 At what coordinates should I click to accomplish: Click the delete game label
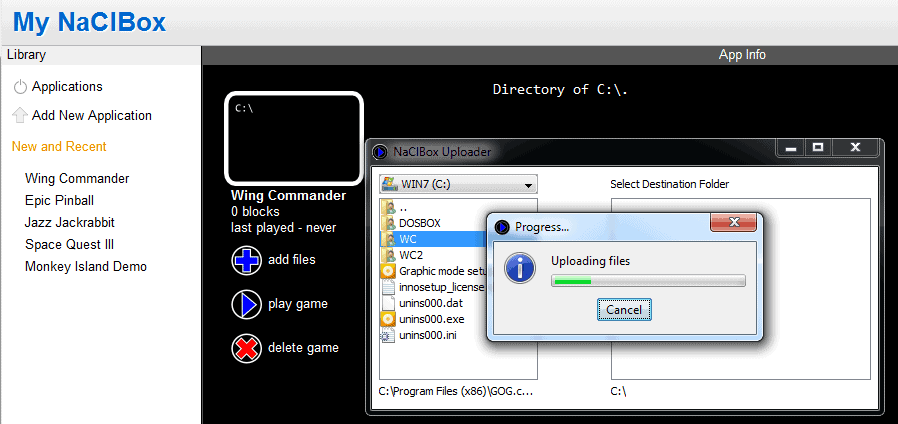(x=303, y=348)
